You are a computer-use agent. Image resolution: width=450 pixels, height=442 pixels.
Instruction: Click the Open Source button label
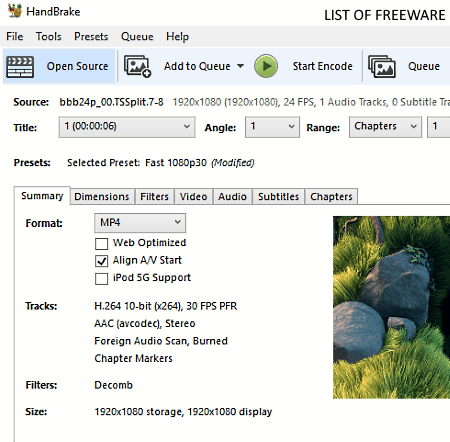tap(77, 66)
